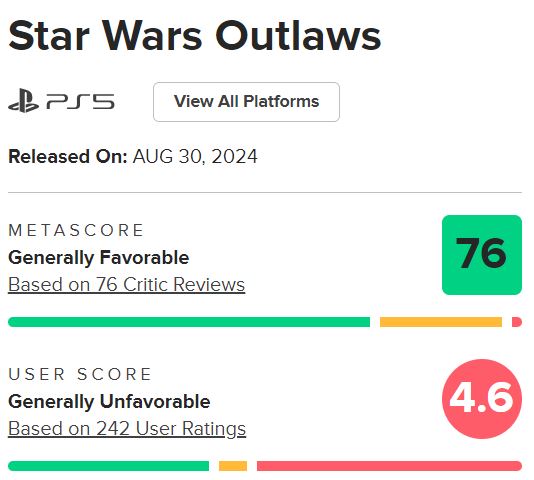Click the red User Score 4.6 circle
Viewport: 534px width, 480px height.
click(482, 399)
